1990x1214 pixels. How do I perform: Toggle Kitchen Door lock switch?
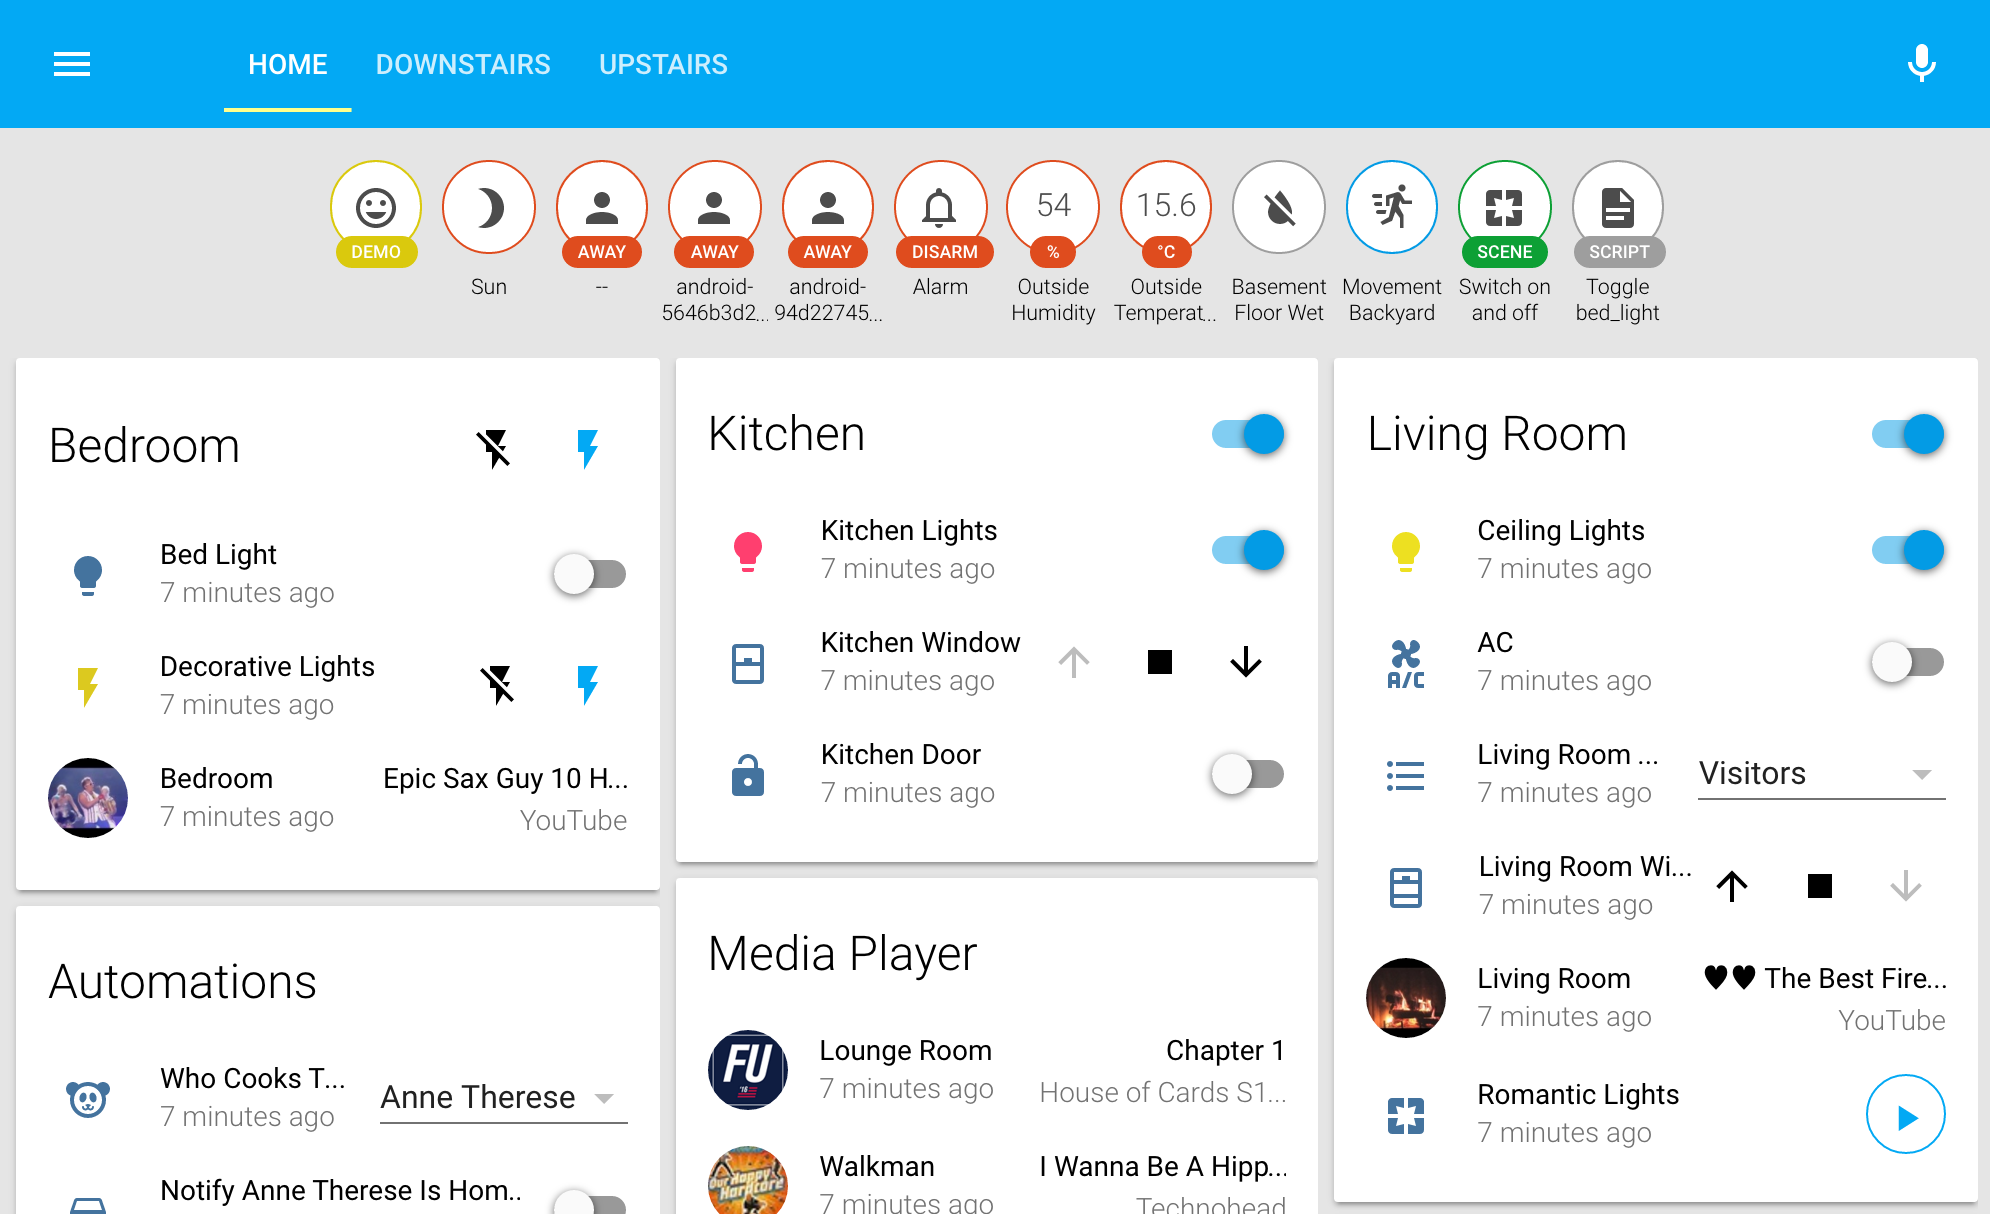(x=1248, y=772)
